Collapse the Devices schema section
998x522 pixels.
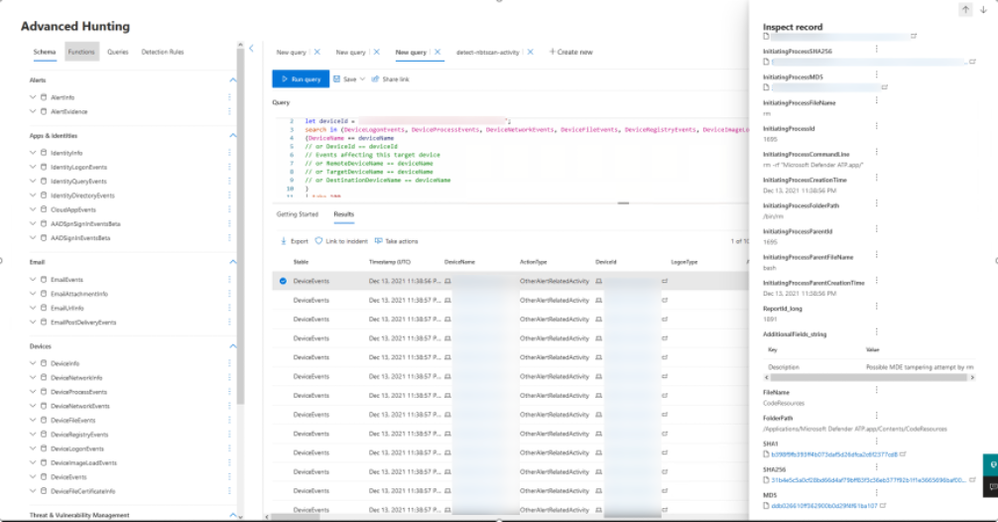233,346
